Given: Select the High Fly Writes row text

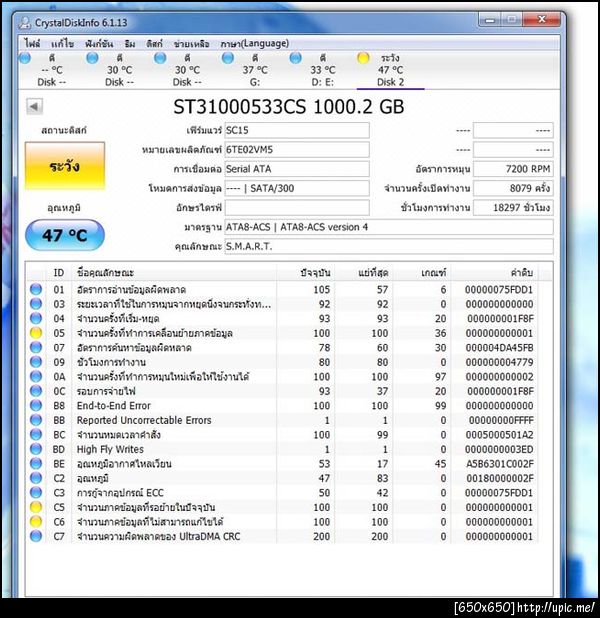Looking at the screenshot, I should (110, 449).
